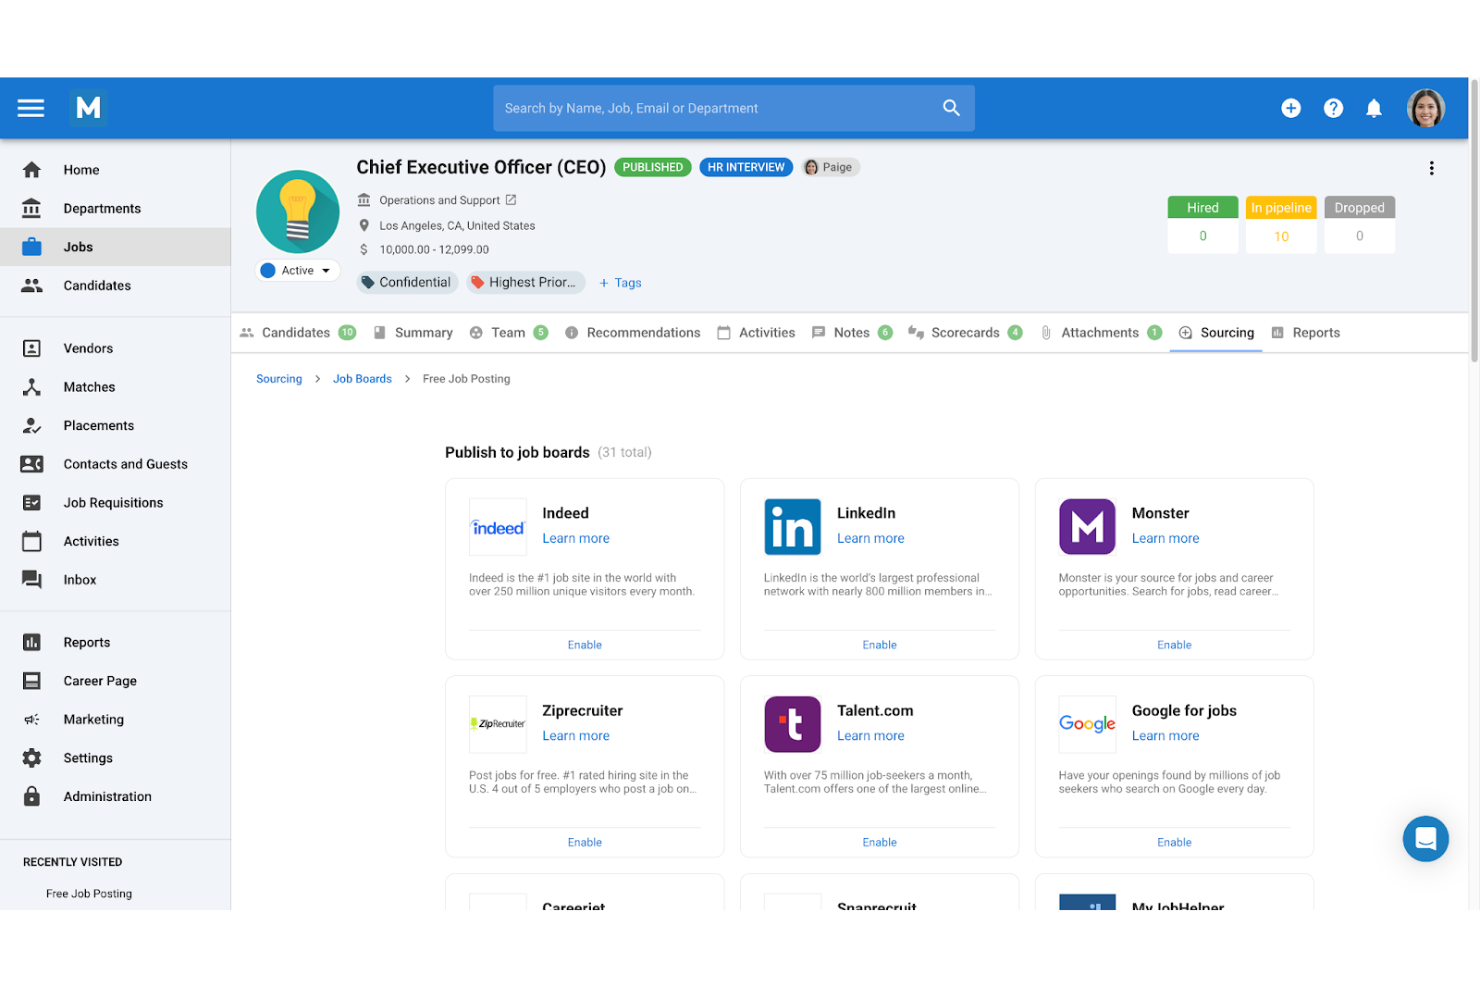The width and height of the screenshot is (1480, 987).
Task: Open Departments in sidebar
Action: (x=115, y=208)
